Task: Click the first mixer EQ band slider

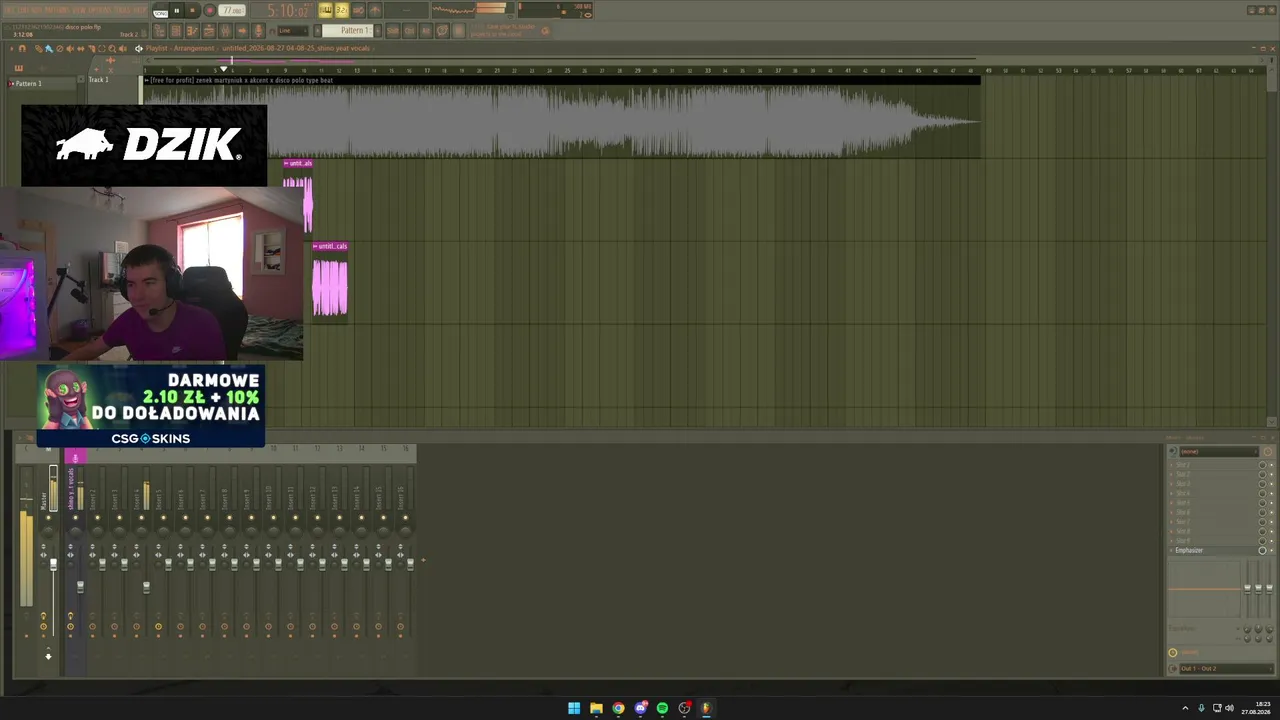Action: pyautogui.click(x=1247, y=589)
